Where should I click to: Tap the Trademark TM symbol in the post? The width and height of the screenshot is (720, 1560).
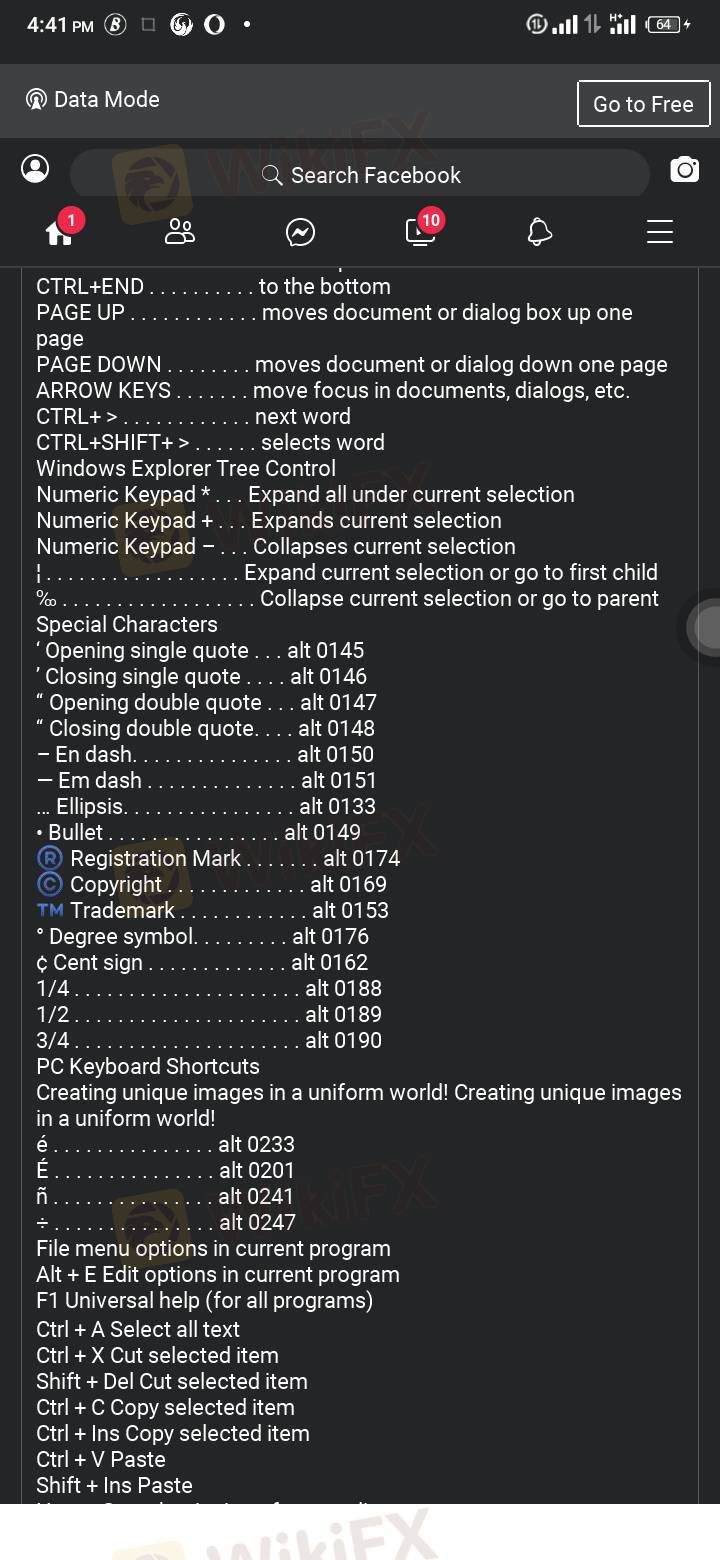[x=49, y=910]
